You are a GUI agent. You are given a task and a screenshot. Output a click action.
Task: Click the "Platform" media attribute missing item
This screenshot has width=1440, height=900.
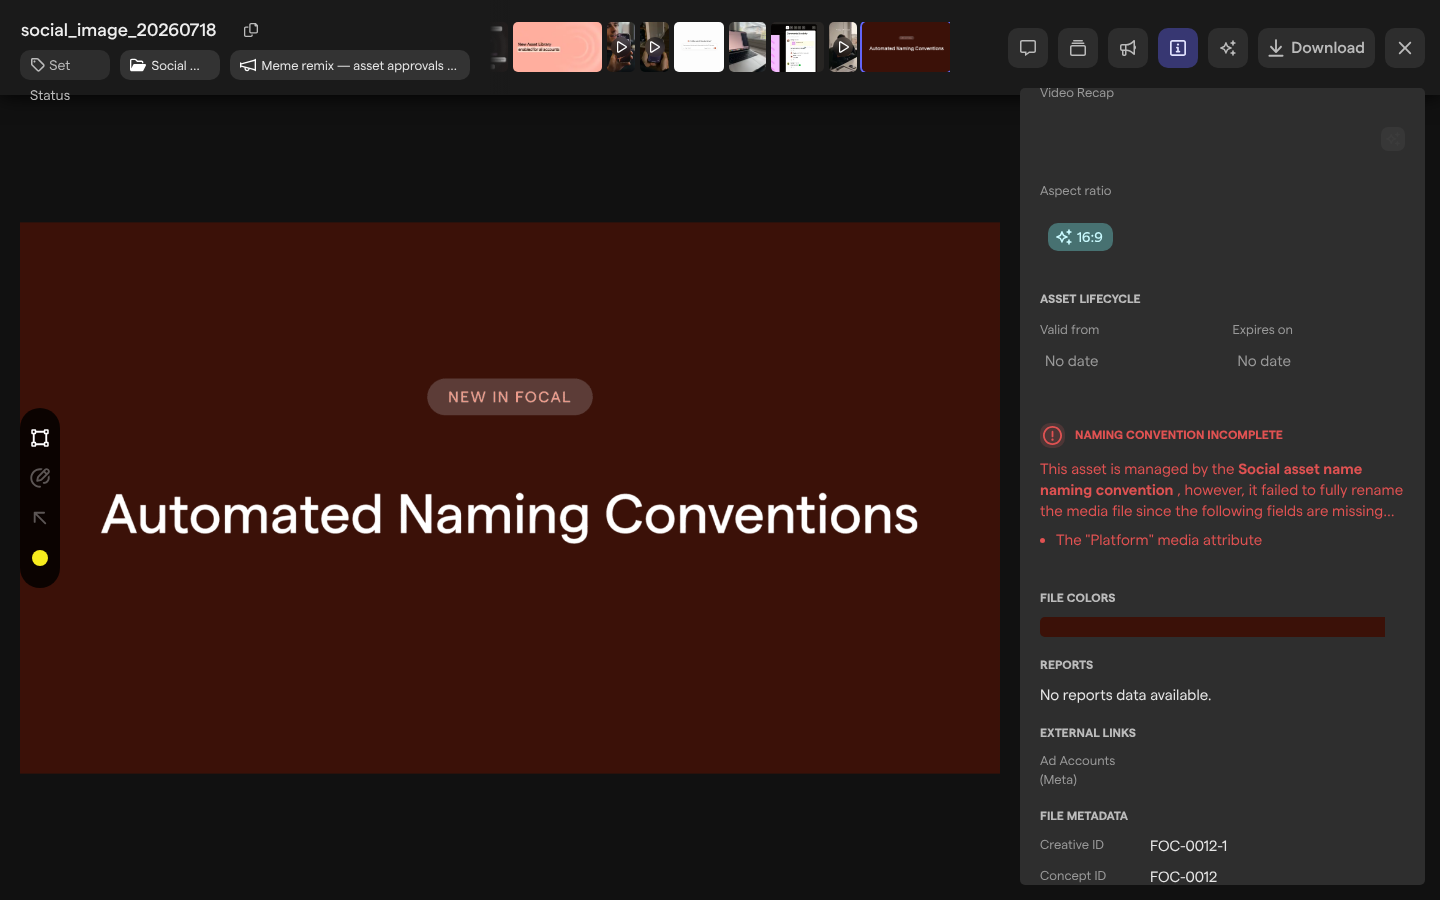(x=1159, y=540)
